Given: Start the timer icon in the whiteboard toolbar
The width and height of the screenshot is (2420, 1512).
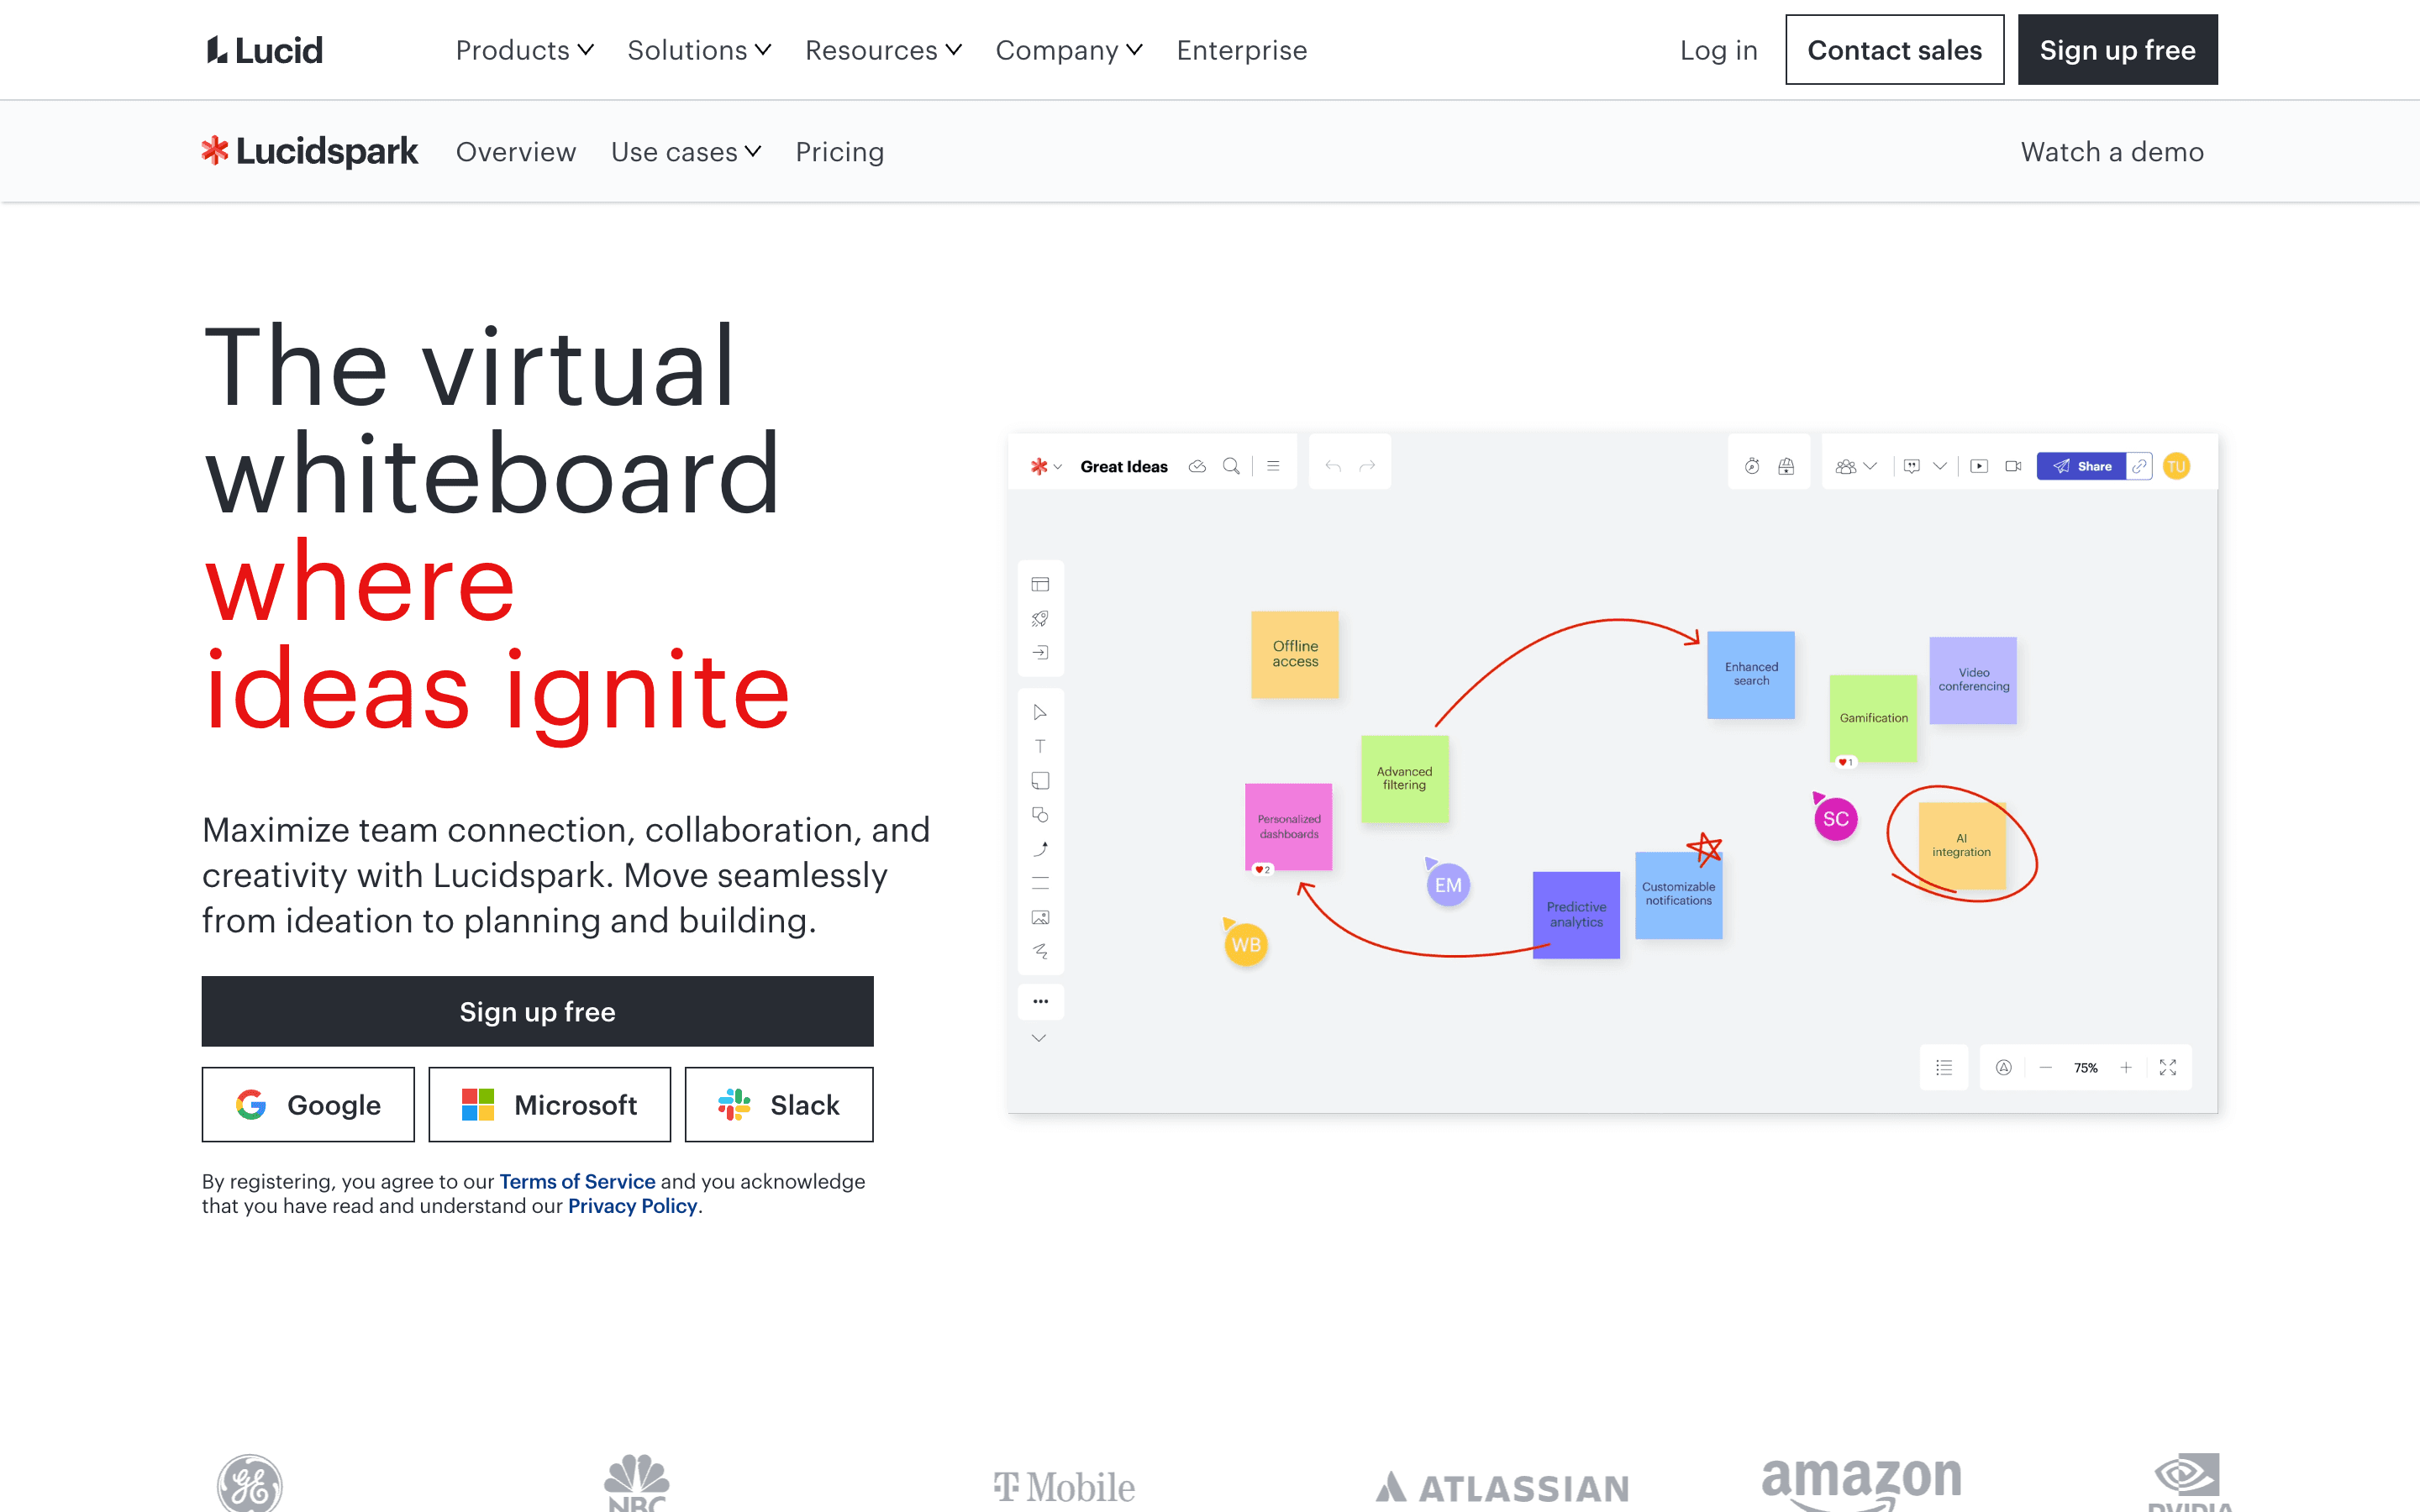Looking at the screenshot, I should coord(1752,466).
